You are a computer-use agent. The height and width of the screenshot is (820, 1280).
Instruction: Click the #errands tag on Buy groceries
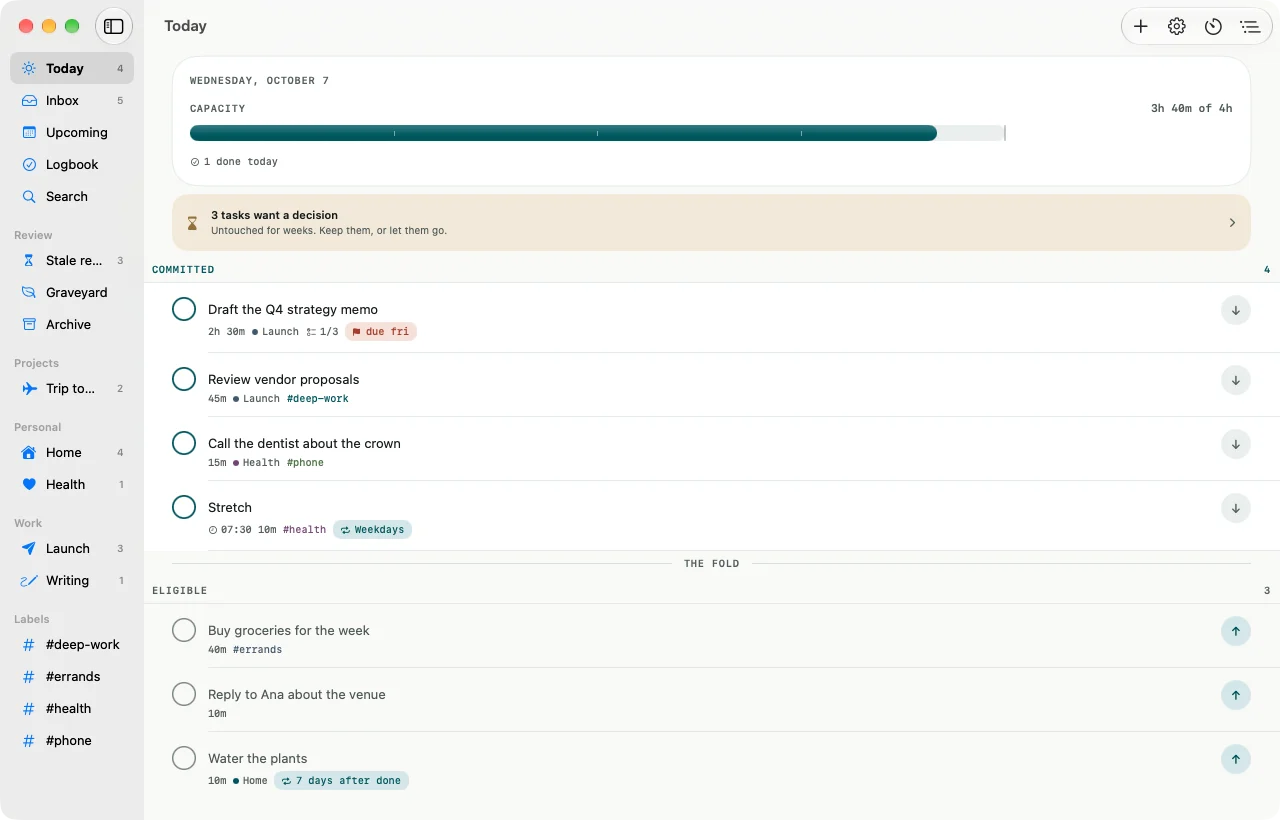click(257, 650)
